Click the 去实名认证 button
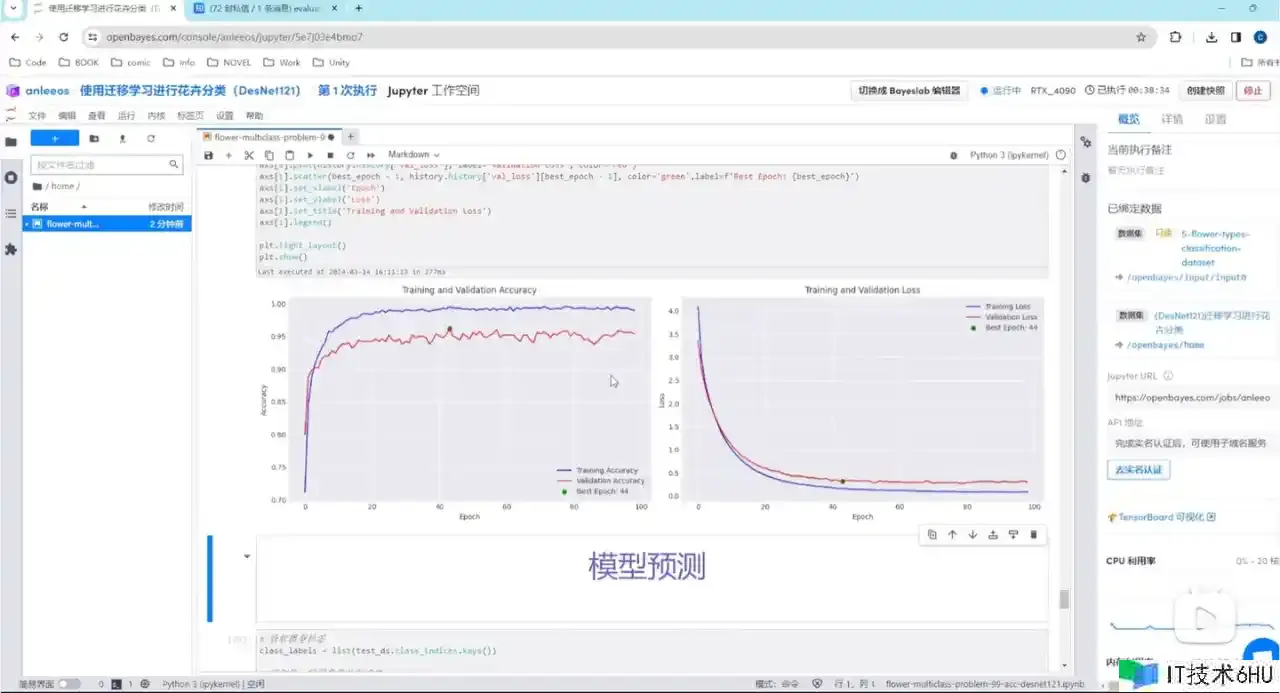The width and height of the screenshot is (1280, 693). tap(1138, 469)
